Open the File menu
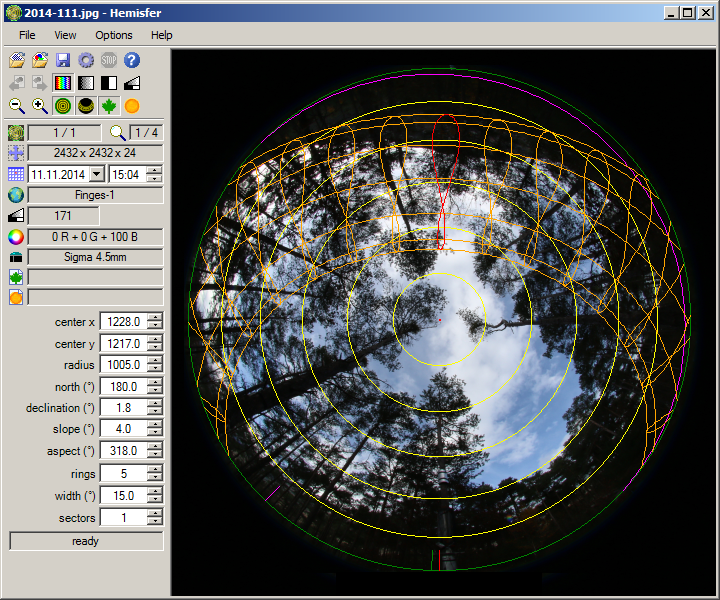The height and width of the screenshot is (600, 720). click(x=27, y=35)
